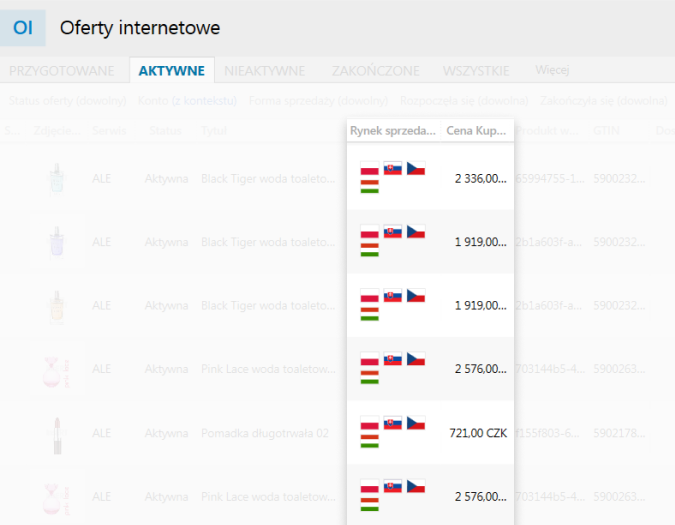This screenshot has height=525, width=675.
Task: Switch to the NIEAKTYWNE tab
Action: pyautogui.click(x=264, y=71)
